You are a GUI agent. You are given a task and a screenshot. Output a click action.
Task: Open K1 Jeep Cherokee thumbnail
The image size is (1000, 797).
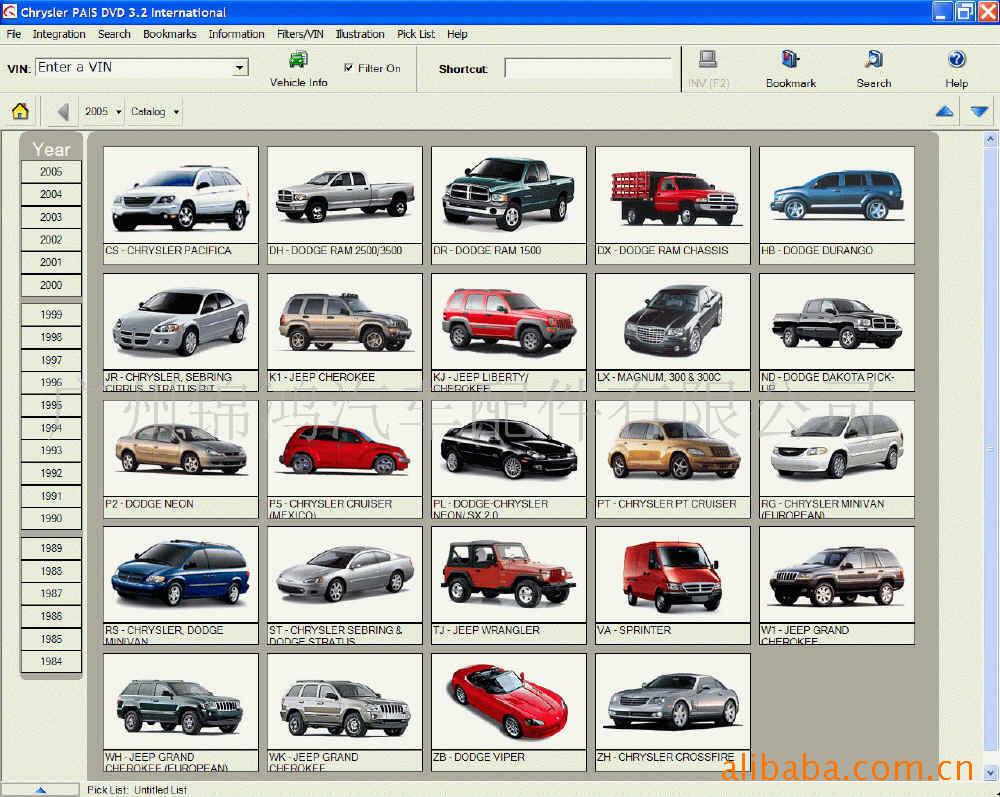click(x=344, y=321)
